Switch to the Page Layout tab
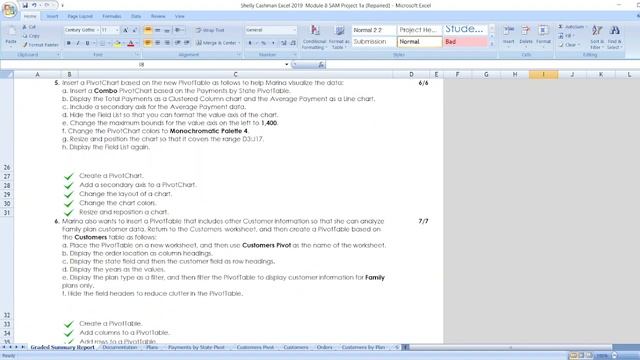Screen dimensions: 640x360 point(80,16)
